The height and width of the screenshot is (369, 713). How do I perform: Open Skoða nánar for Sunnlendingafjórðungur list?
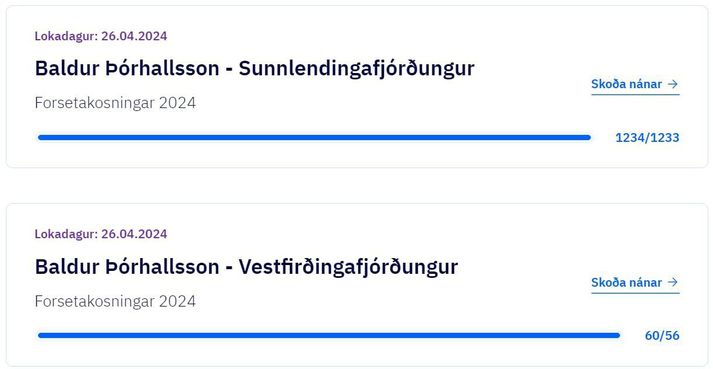coord(635,84)
